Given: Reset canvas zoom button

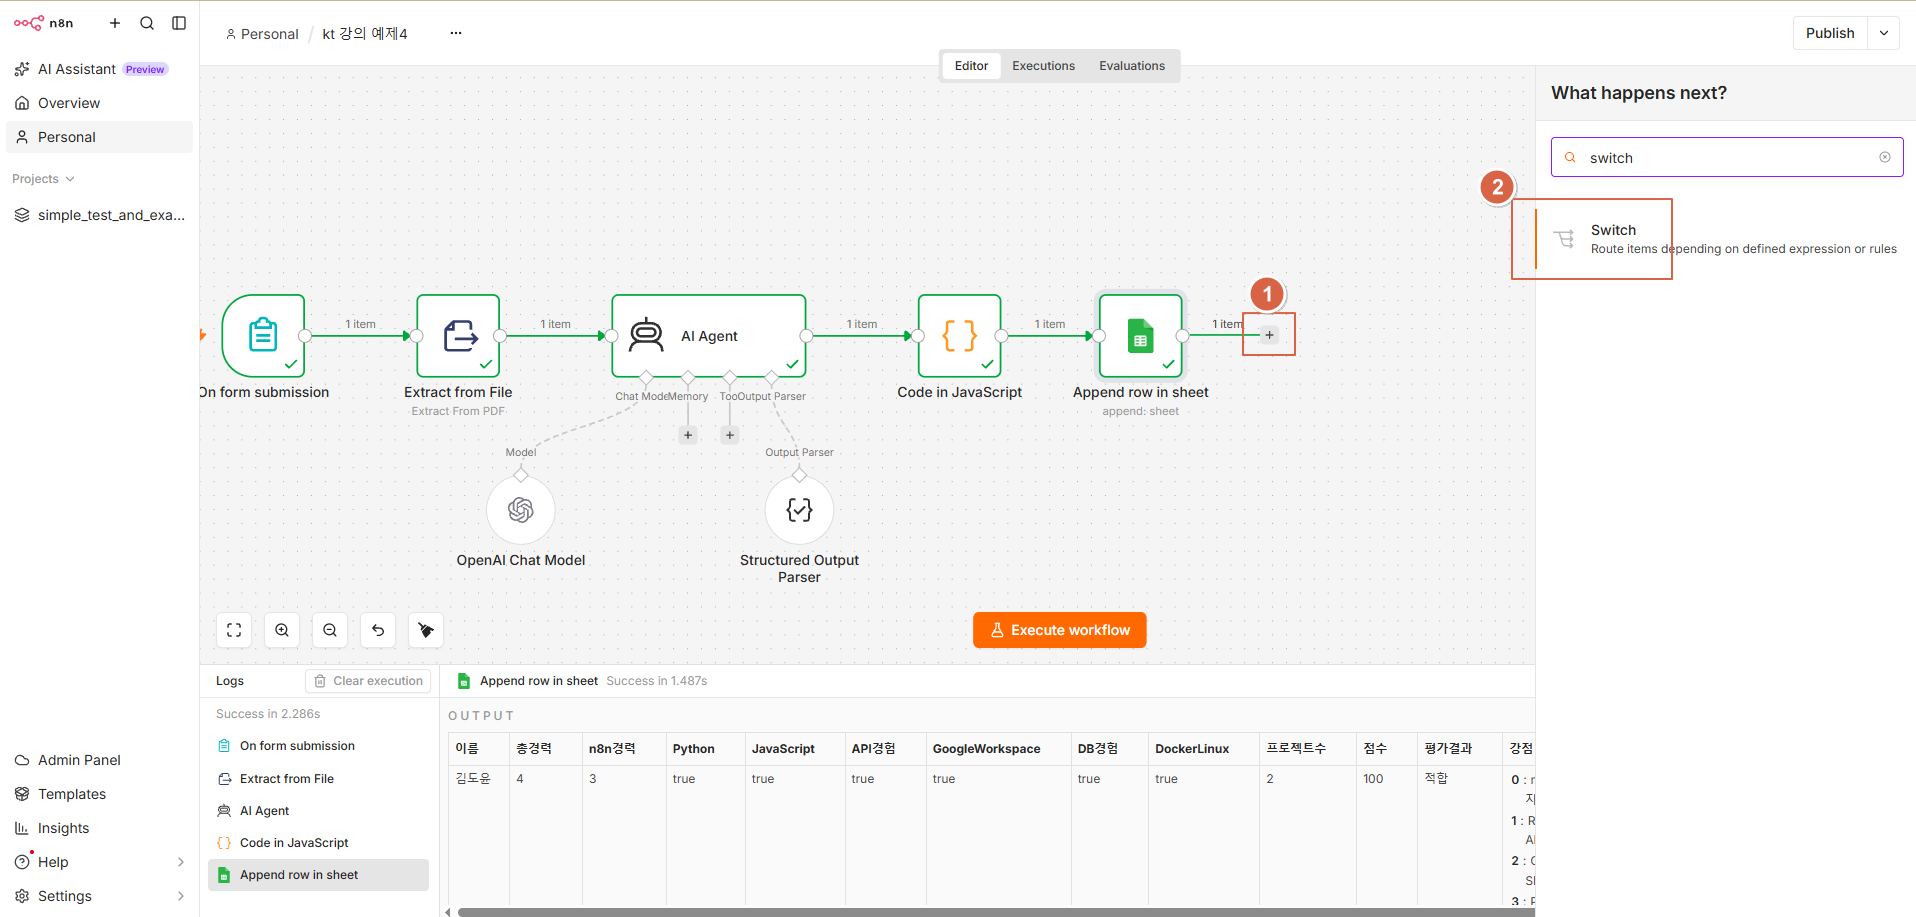Looking at the screenshot, I should pos(378,630).
